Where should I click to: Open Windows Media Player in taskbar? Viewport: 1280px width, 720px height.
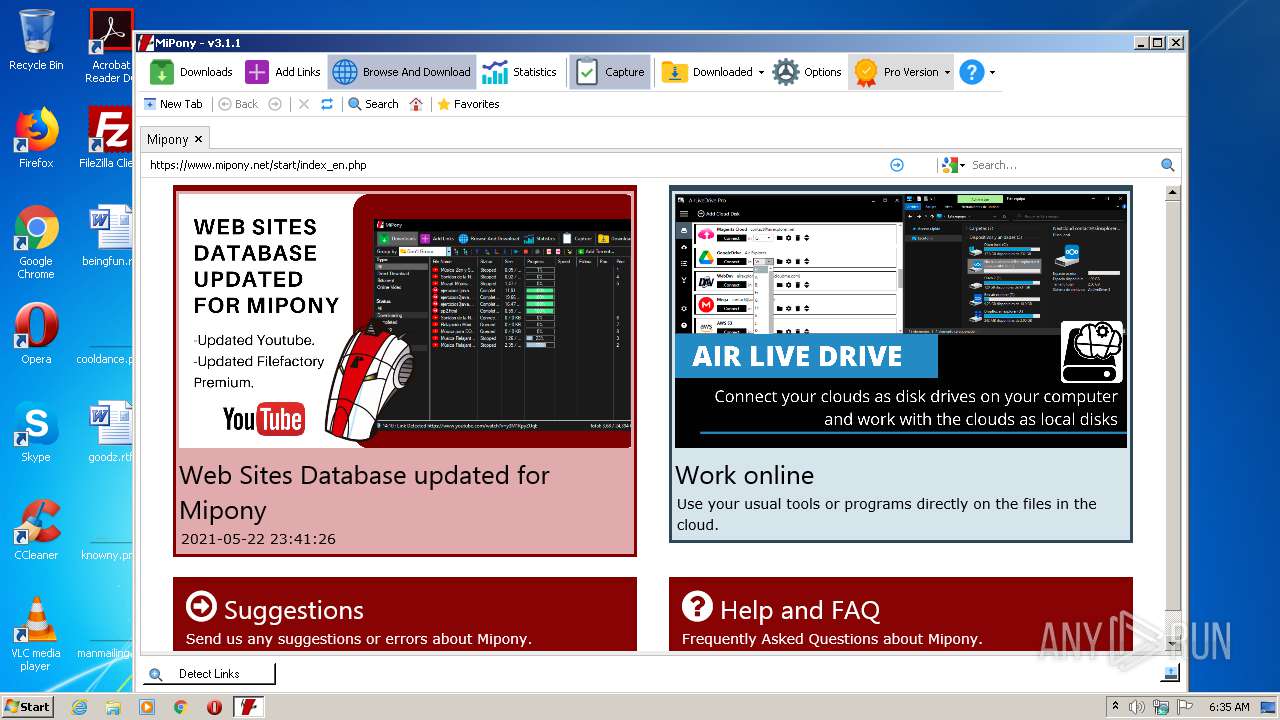(x=147, y=707)
